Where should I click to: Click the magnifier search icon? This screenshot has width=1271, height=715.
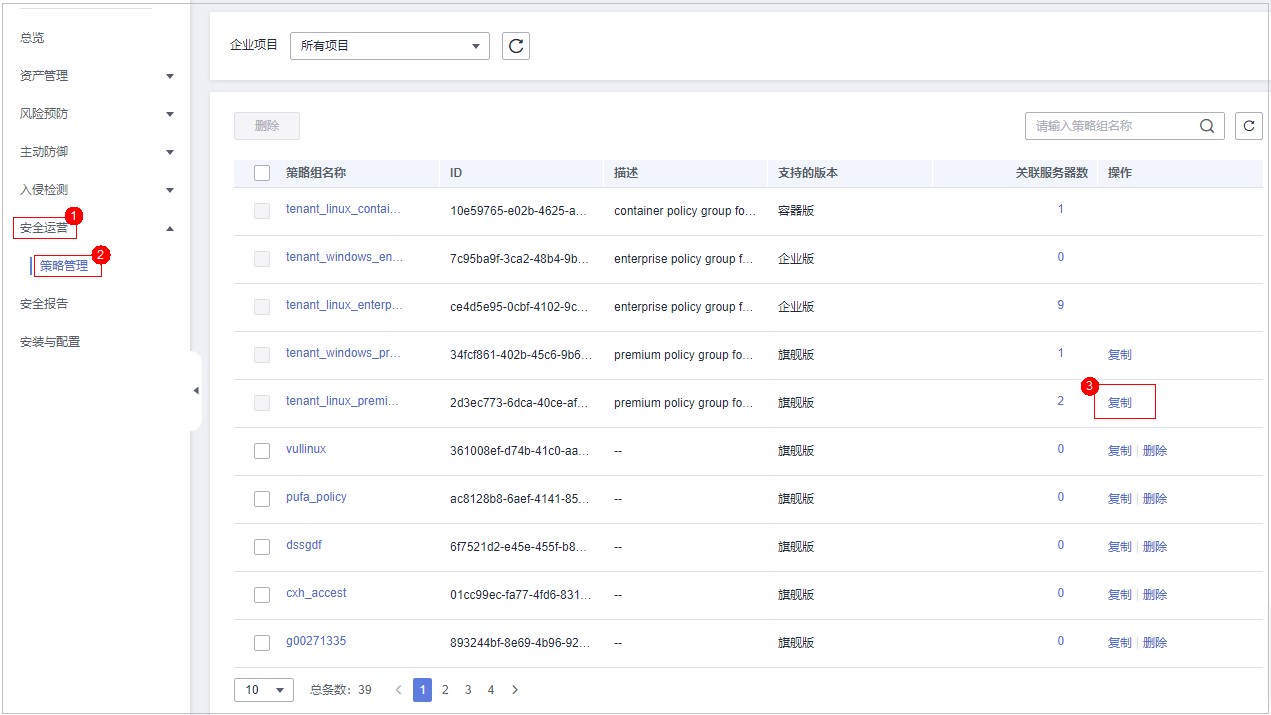(1207, 126)
